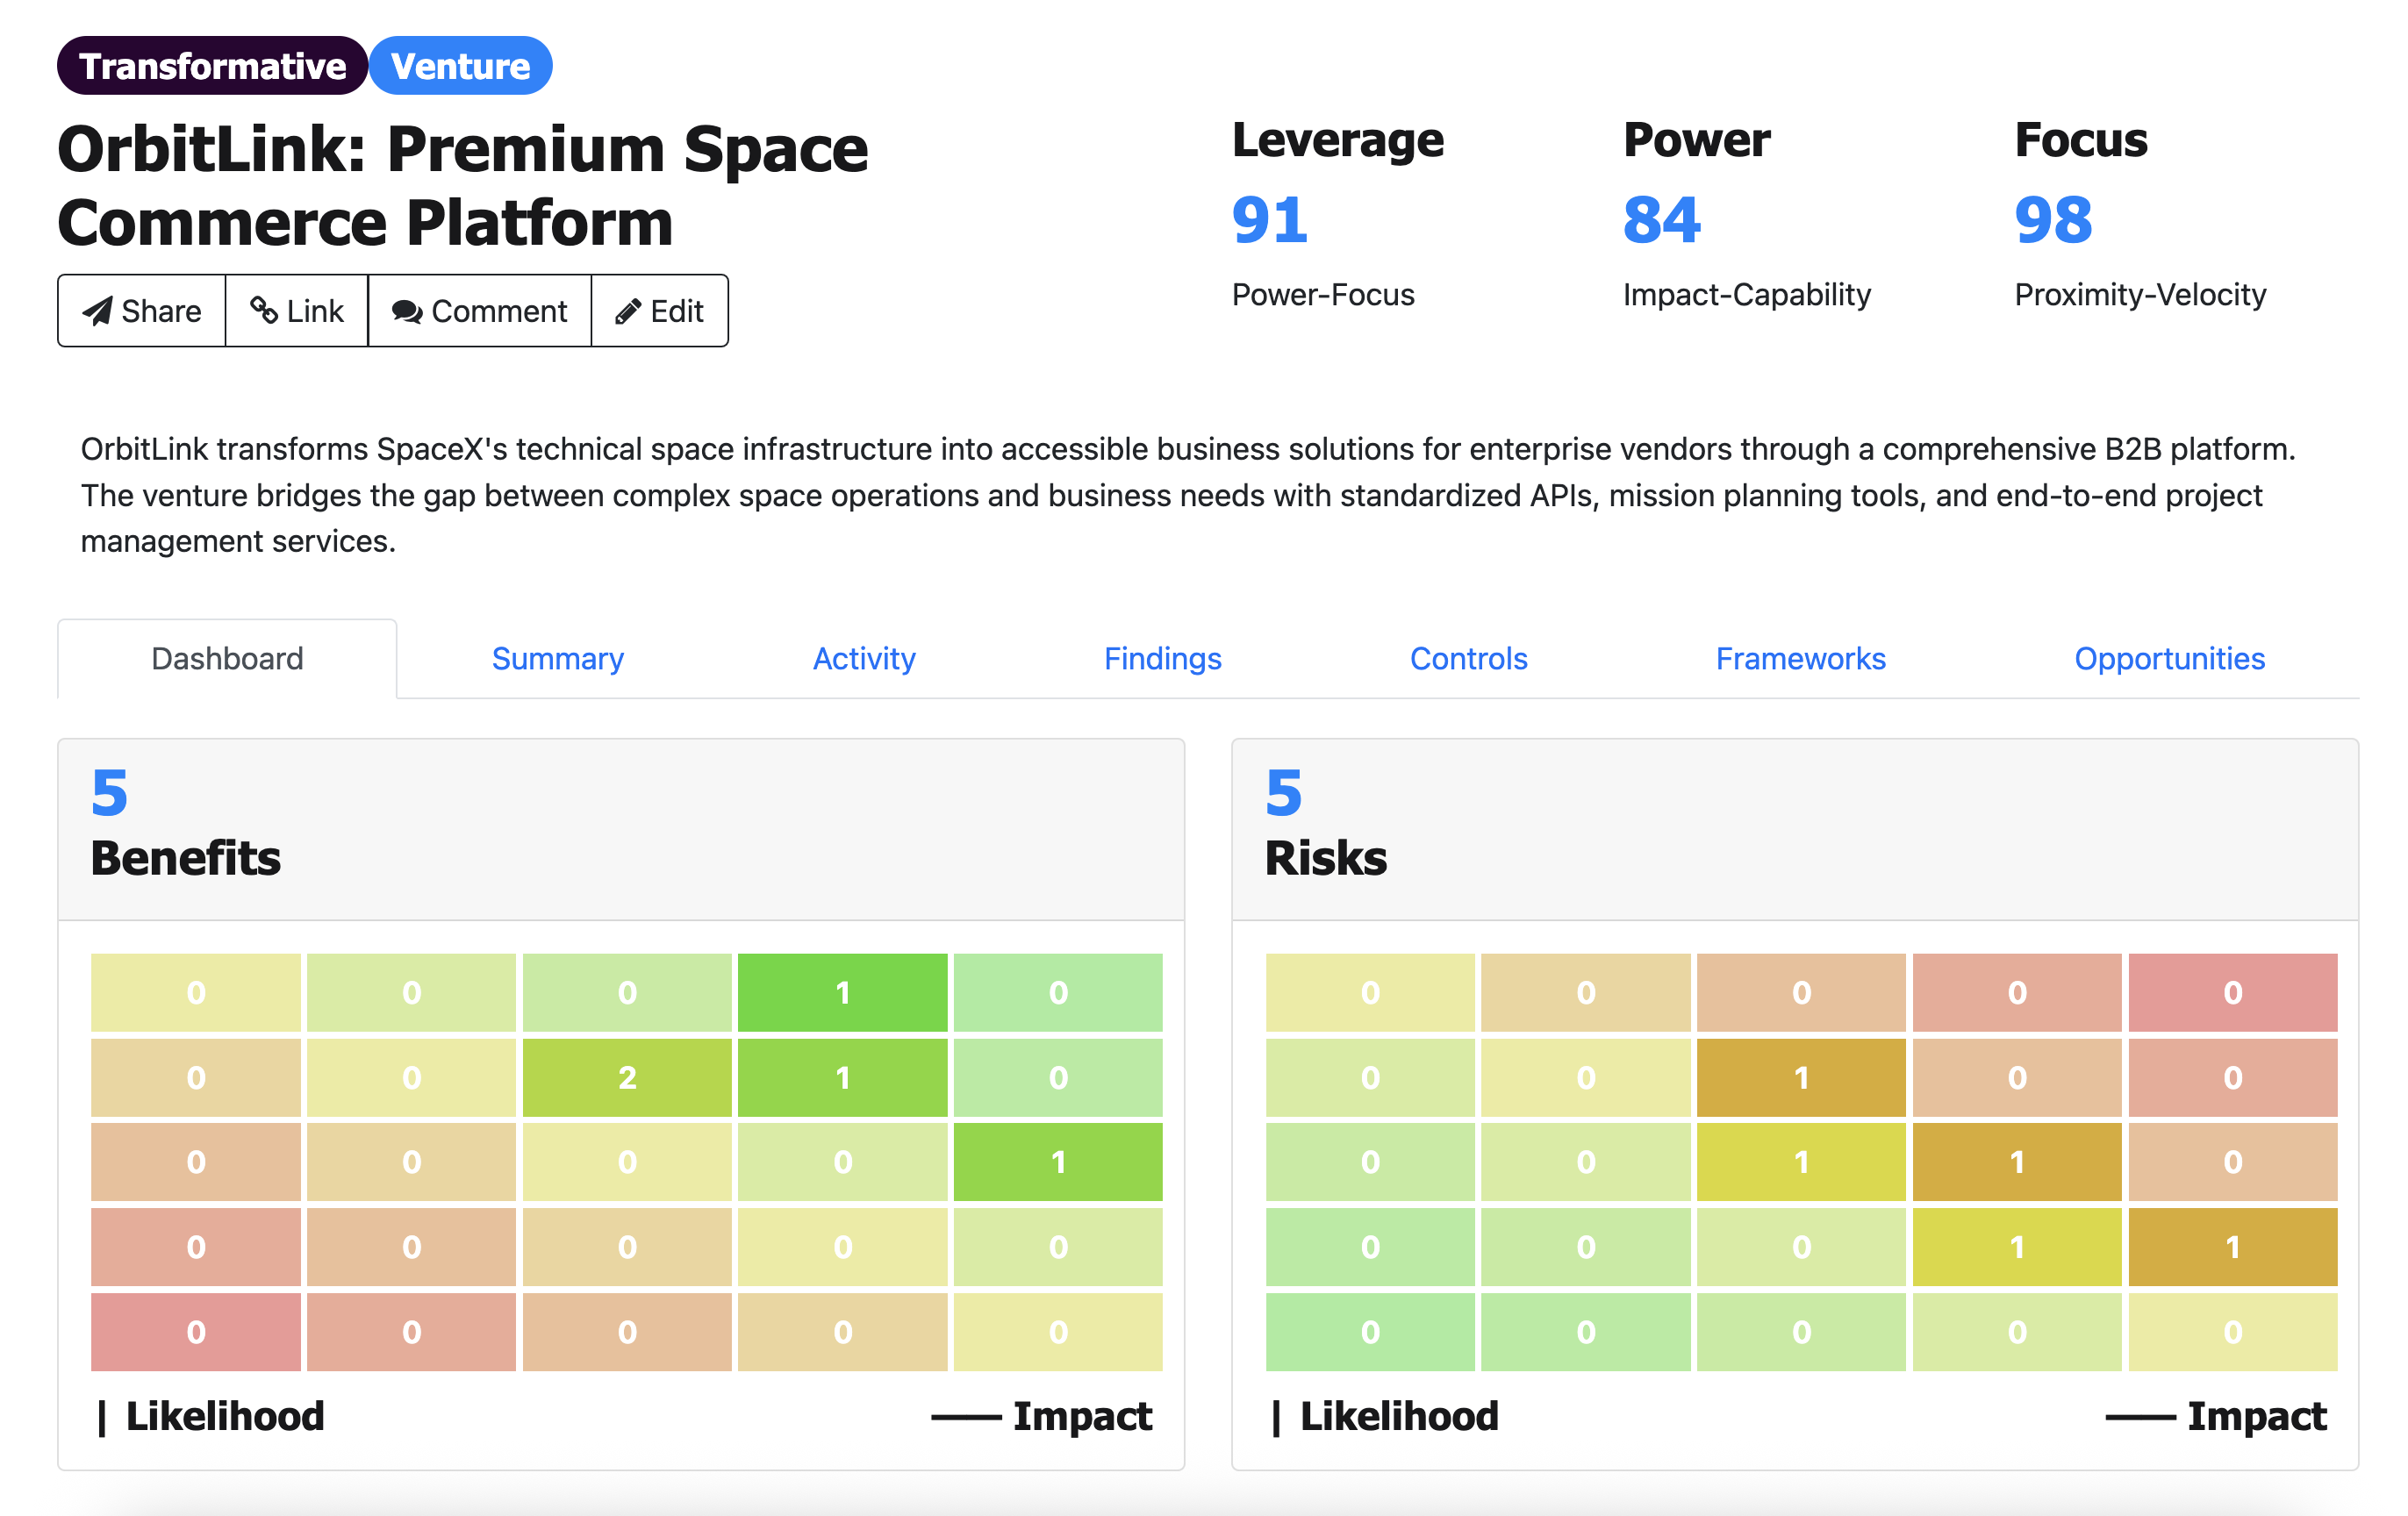View the Opportunities tab
This screenshot has height=1516, width=2408.
[2170, 658]
